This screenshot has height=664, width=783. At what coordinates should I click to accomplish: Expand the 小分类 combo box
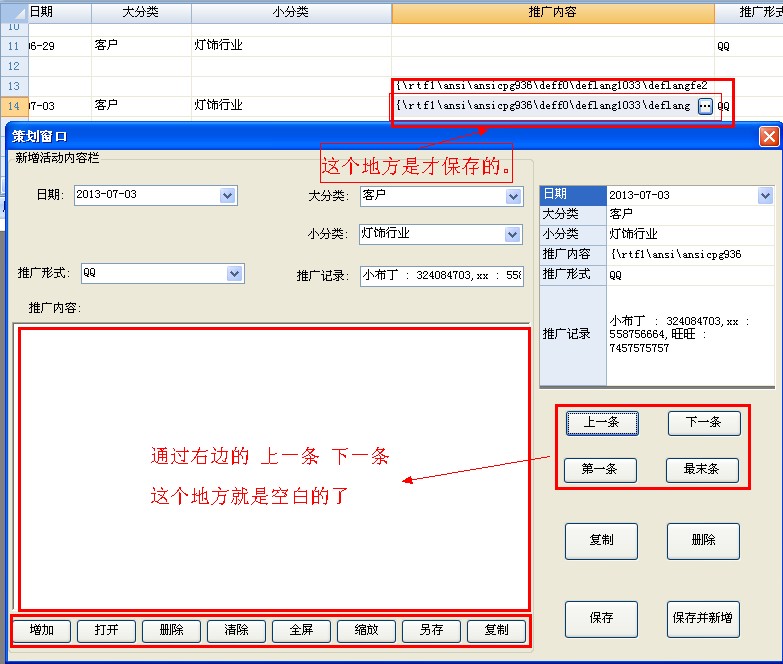[x=513, y=235]
